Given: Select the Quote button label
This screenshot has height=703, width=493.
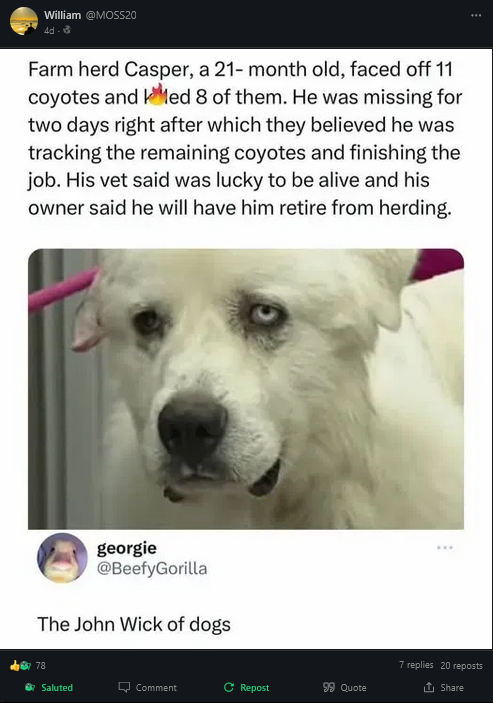Looking at the screenshot, I should 353,687.
